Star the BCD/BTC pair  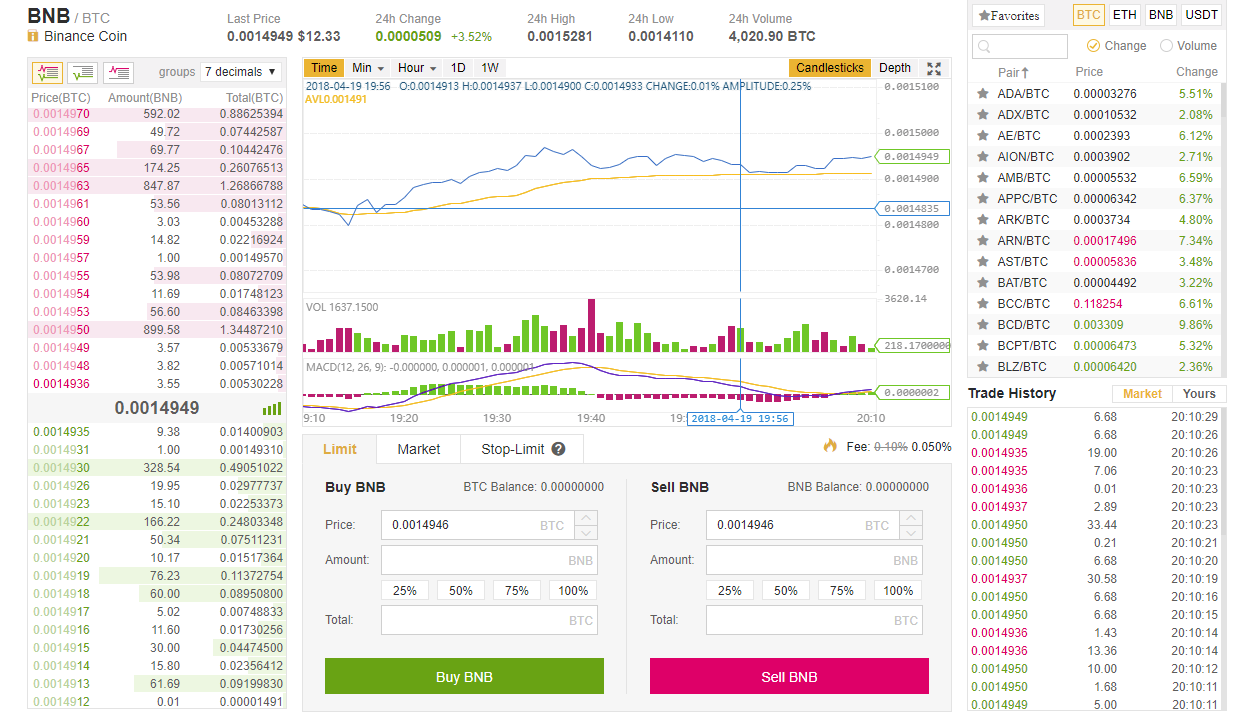(983, 324)
